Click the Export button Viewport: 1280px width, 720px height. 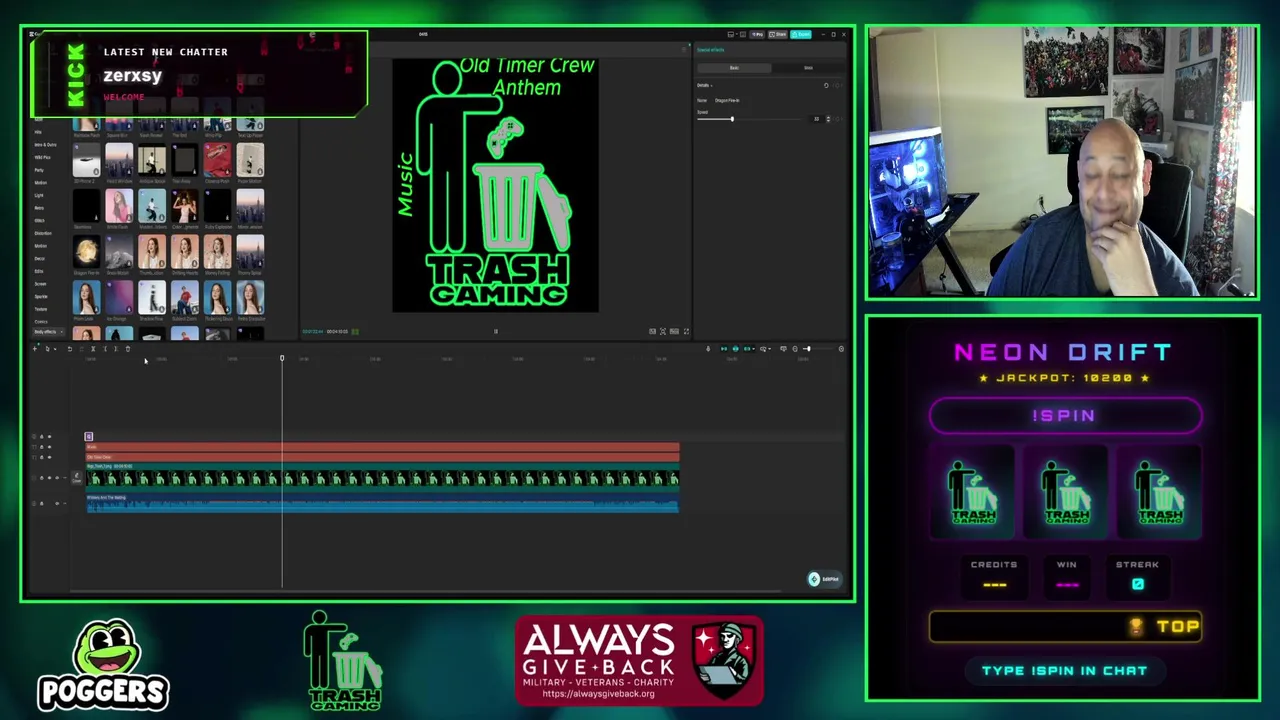coord(801,34)
